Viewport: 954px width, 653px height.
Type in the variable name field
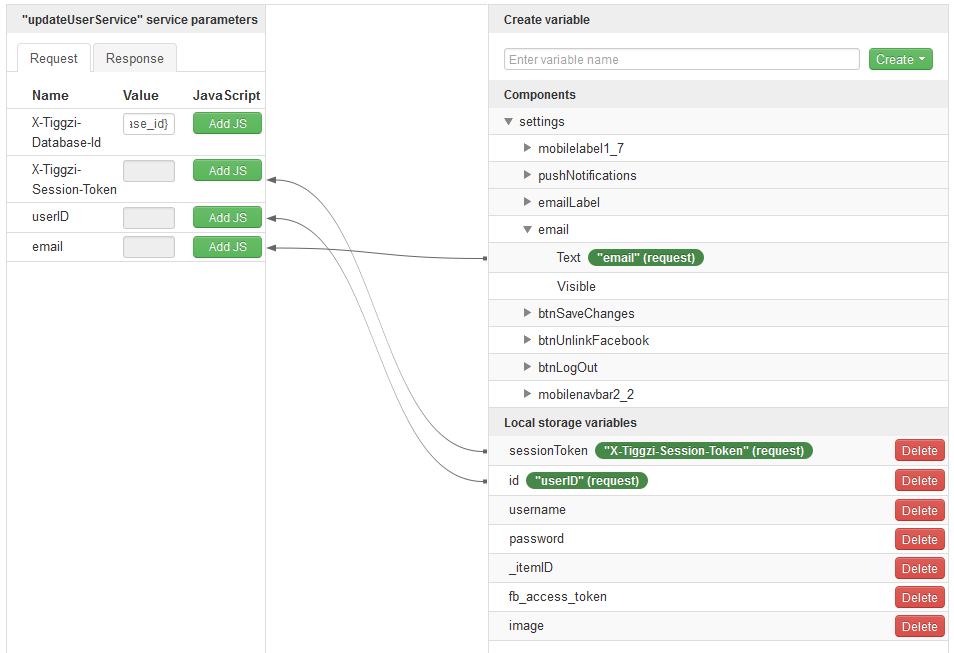coord(681,59)
